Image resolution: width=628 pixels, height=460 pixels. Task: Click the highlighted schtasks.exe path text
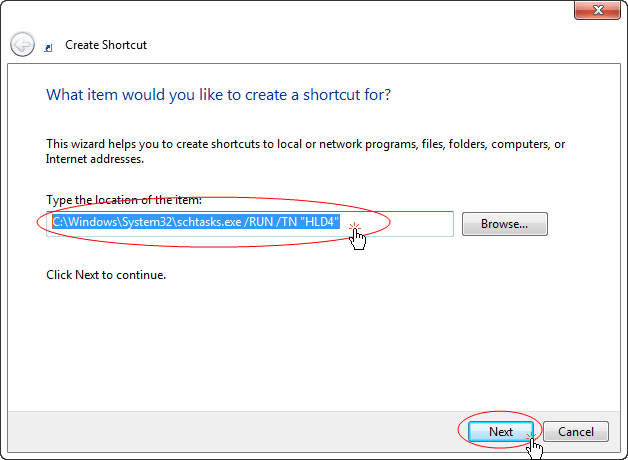click(x=196, y=221)
